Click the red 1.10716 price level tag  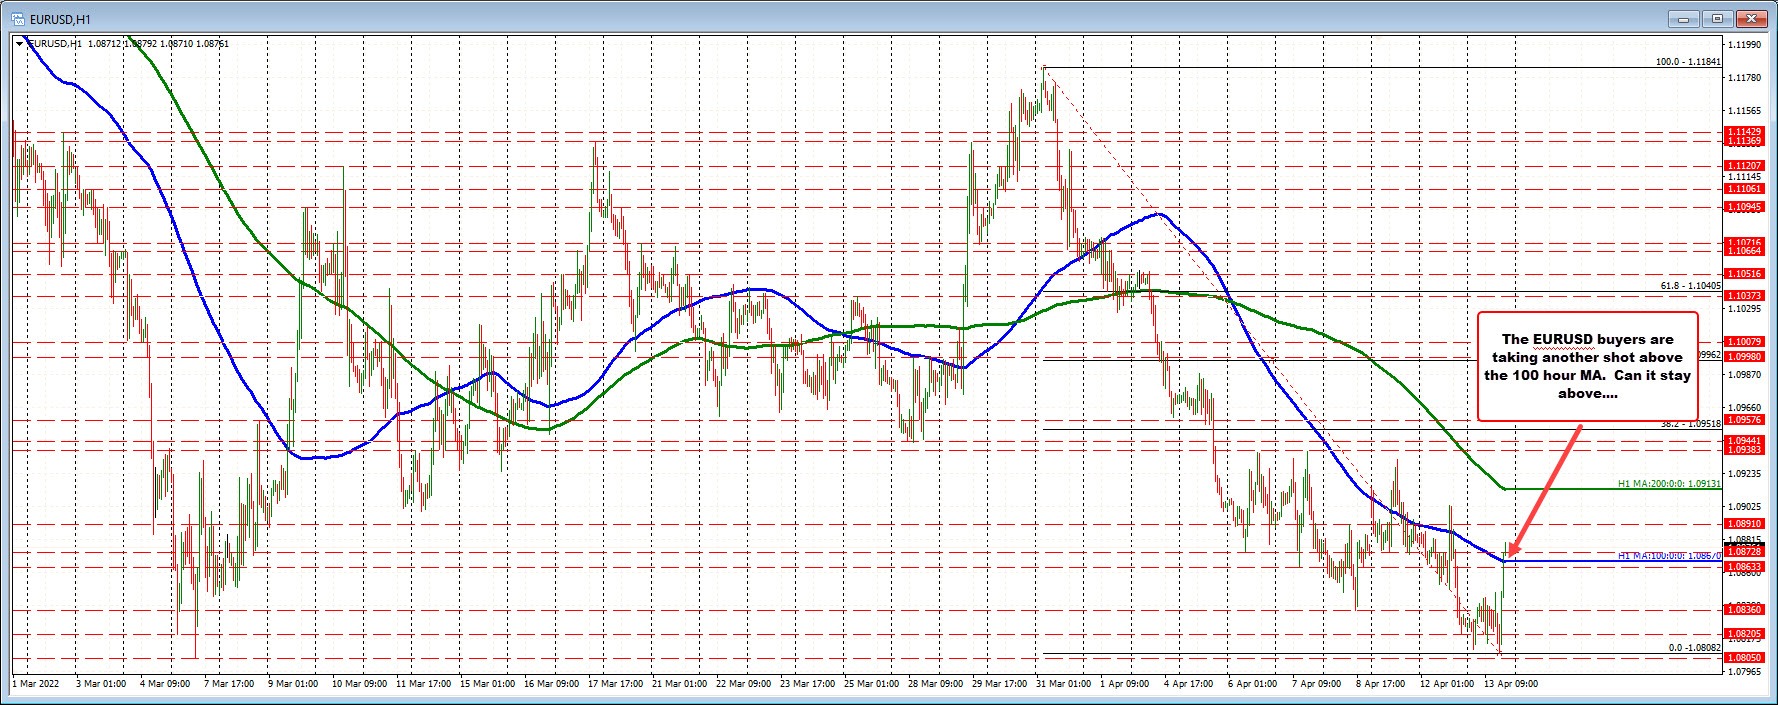1746,243
